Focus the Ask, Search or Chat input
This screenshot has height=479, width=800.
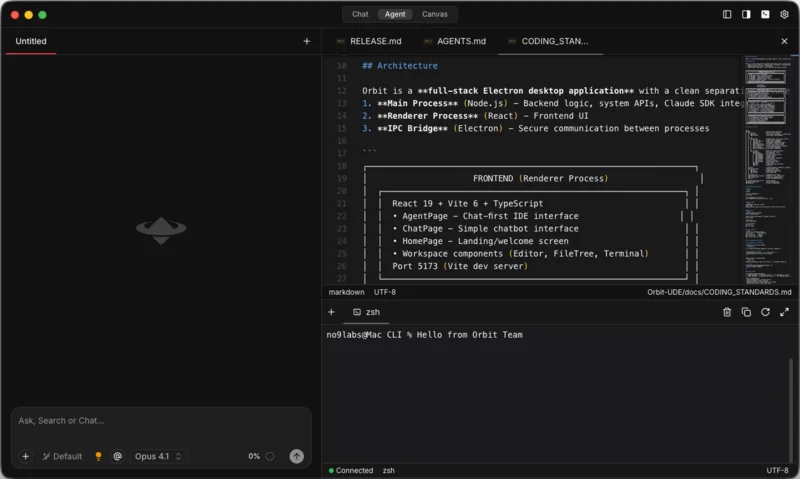[161, 421]
